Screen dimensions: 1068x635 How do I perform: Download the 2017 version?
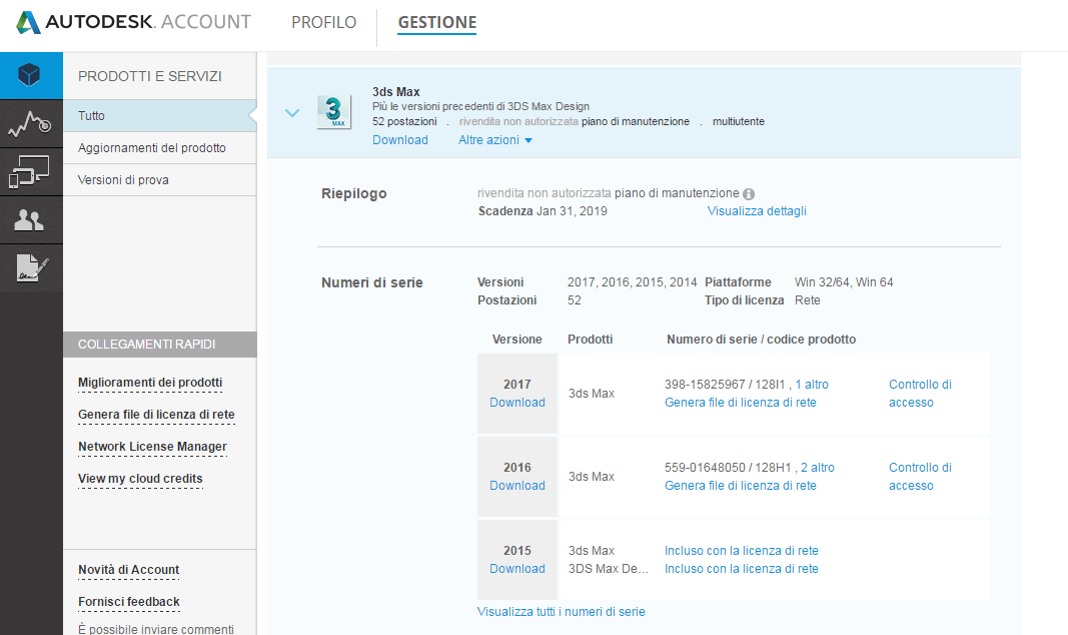click(x=517, y=403)
